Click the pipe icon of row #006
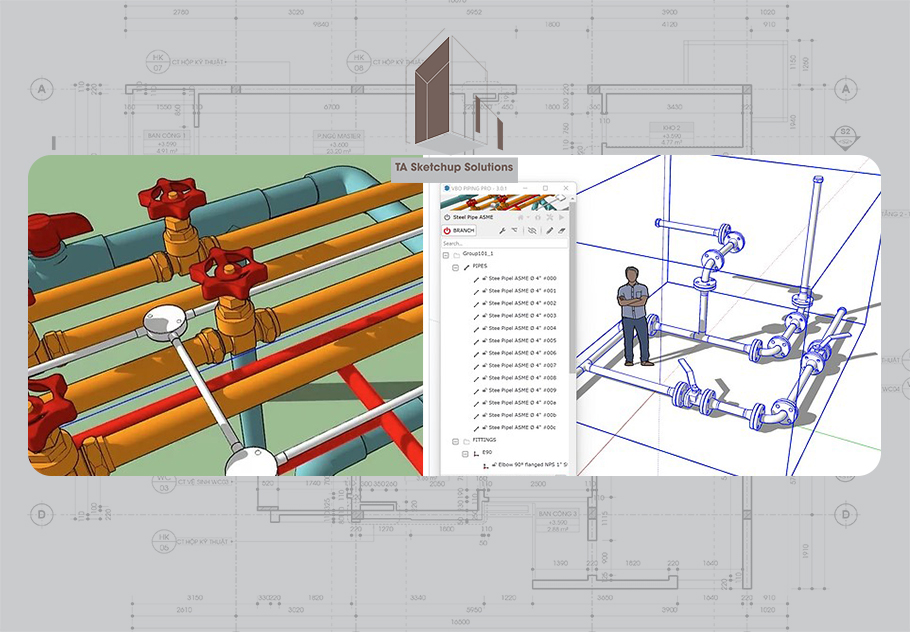910x632 pixels. pos(476,353)
